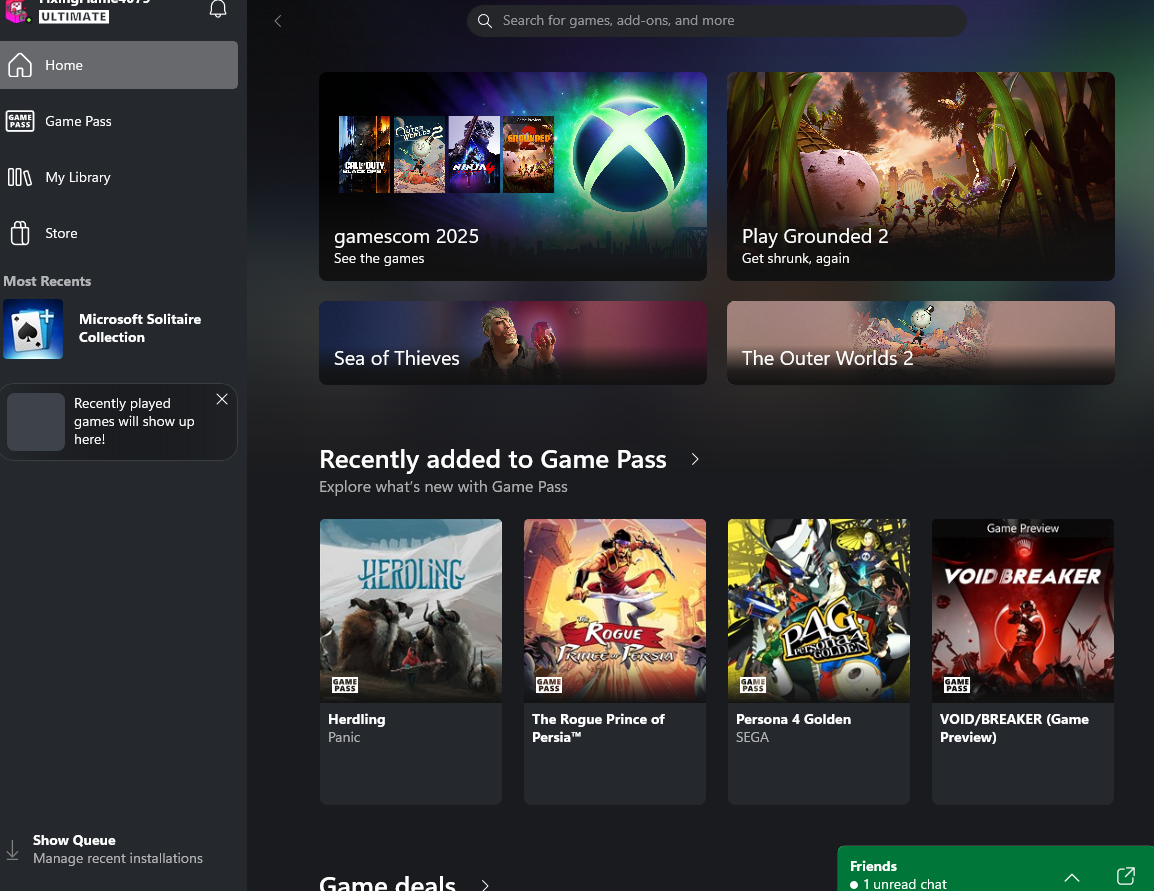
Task: Open Show Queue installations manager
Action: click(x=118, y=849)
